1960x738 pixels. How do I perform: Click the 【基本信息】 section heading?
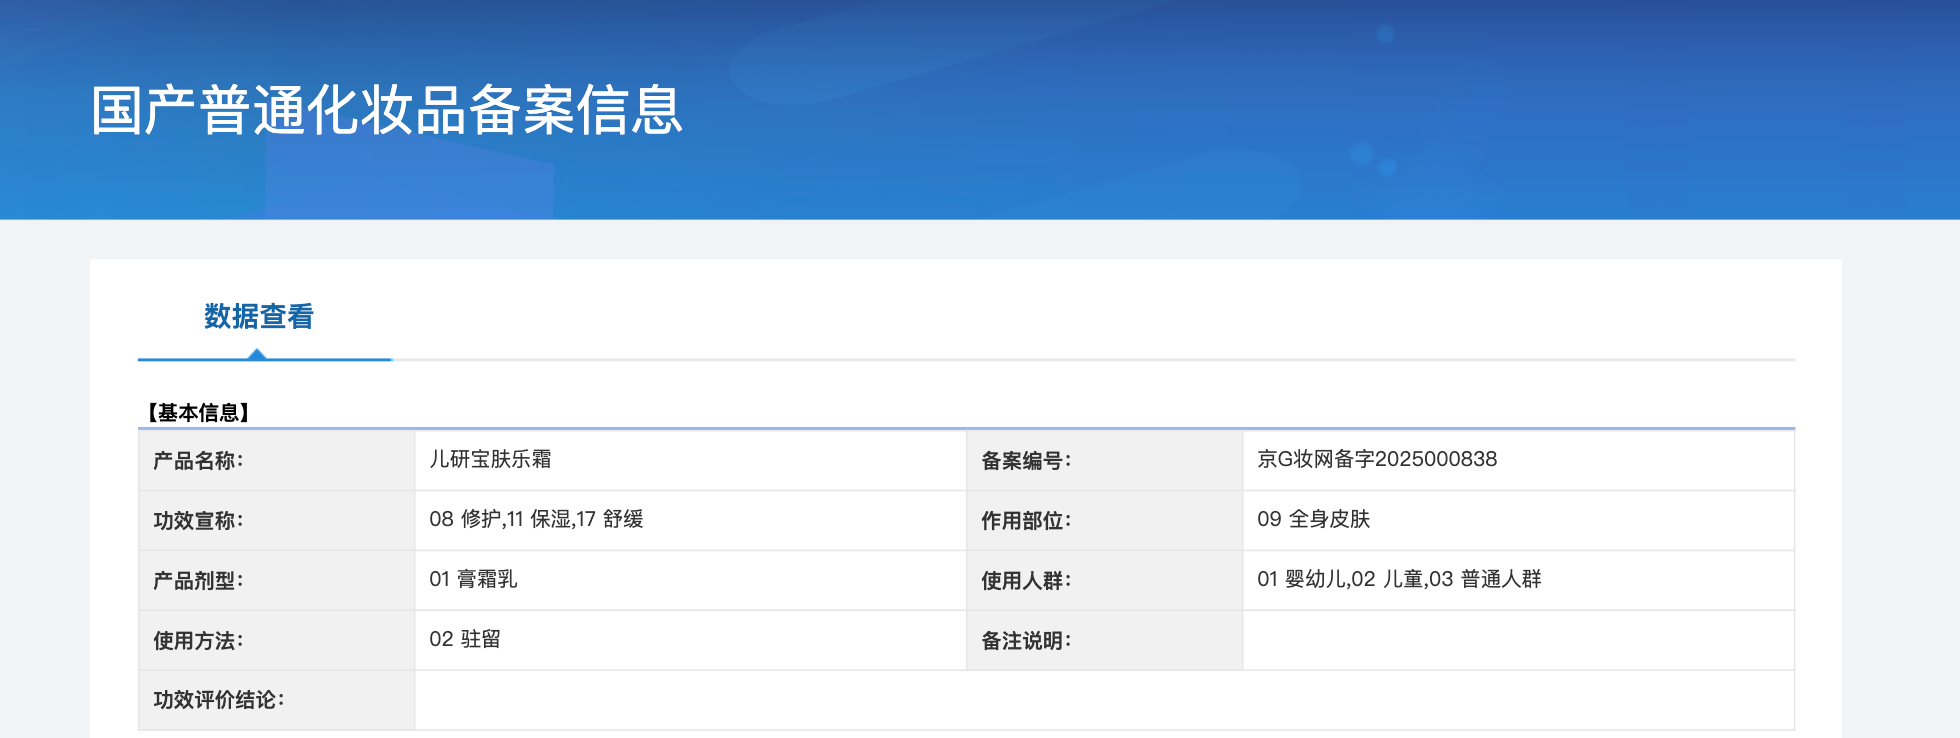pyautogui.click(x=198, y=413)
